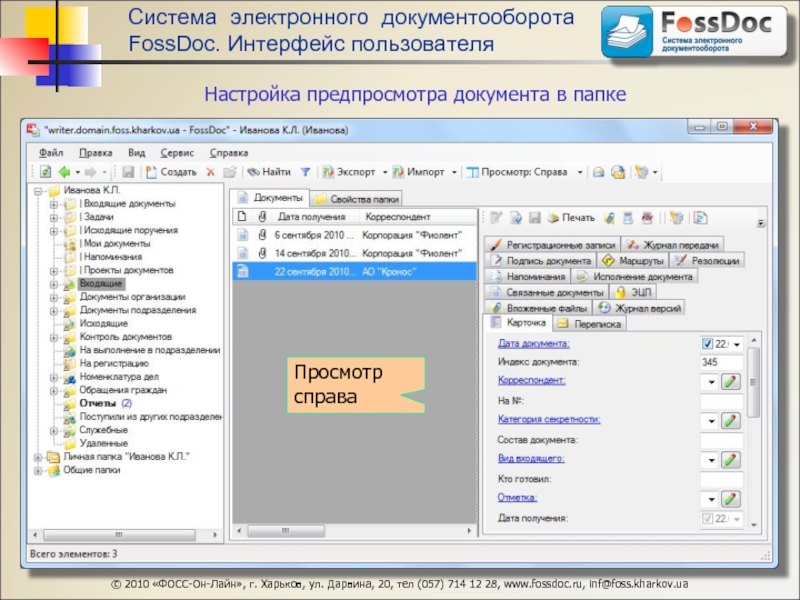Select the 14 сентября 2010 document row

[x=355, y=253]
